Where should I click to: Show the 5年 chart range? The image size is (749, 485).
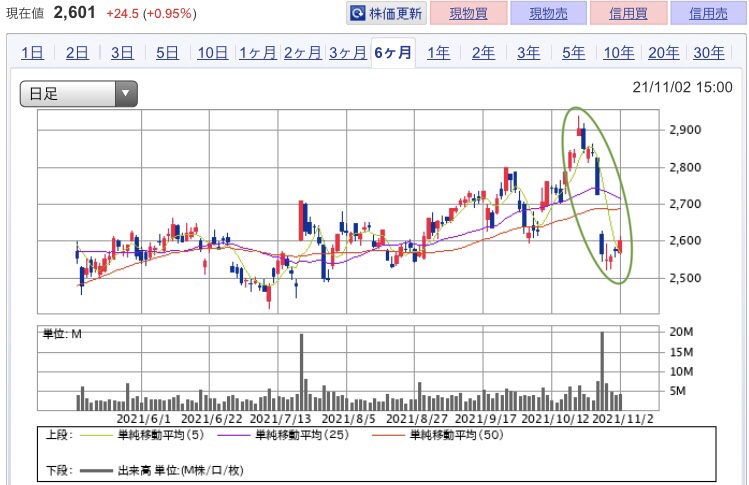pos(573,53)
